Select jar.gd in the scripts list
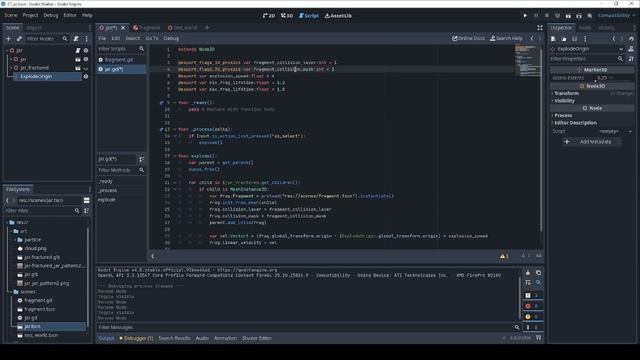 [x=121, y=69]
